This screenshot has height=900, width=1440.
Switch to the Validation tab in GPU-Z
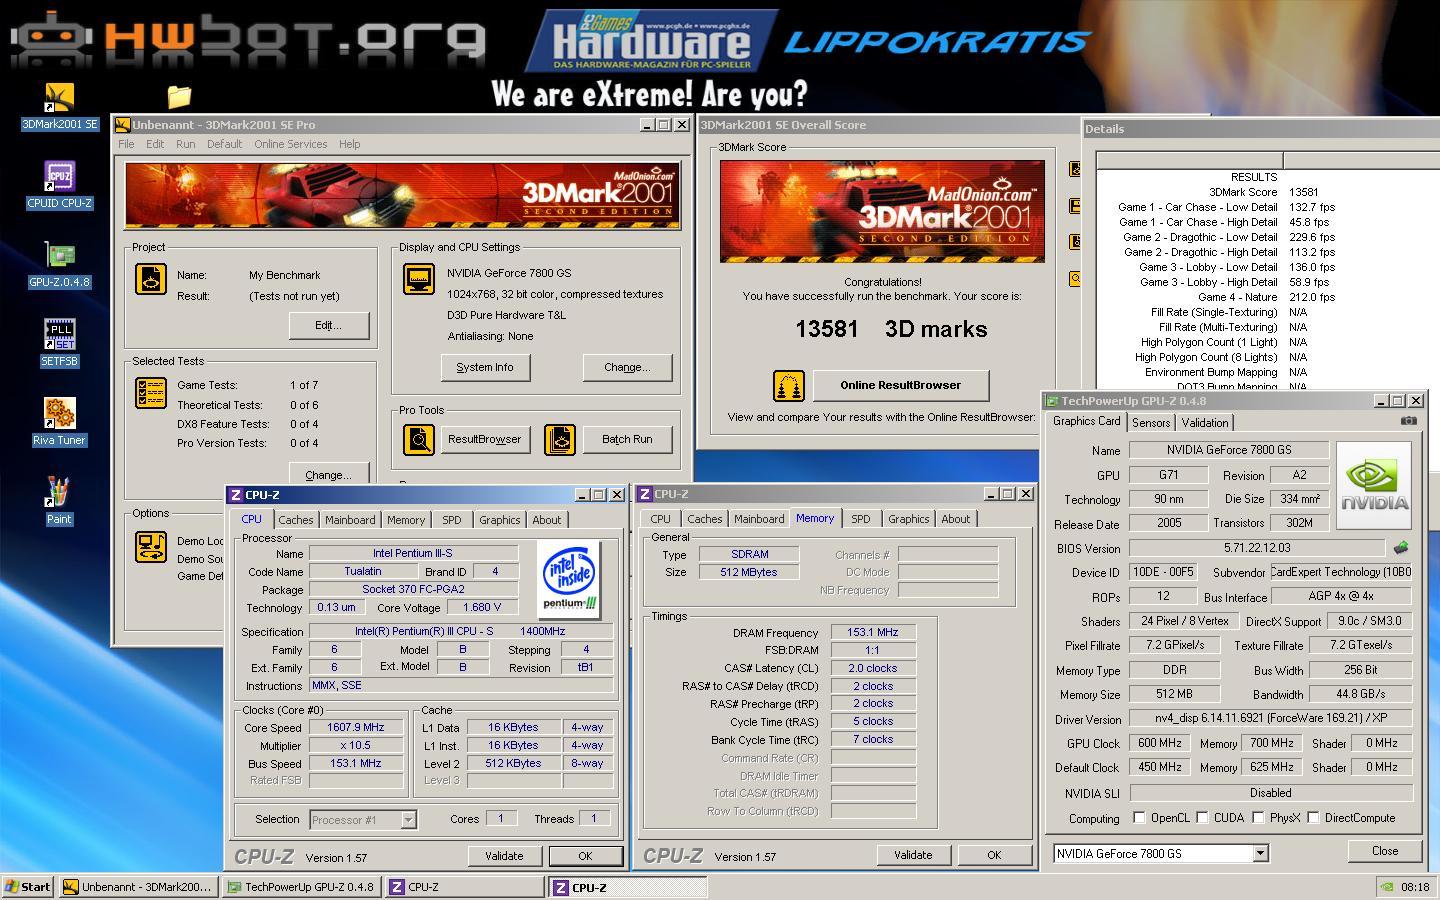coord(1205,423)
